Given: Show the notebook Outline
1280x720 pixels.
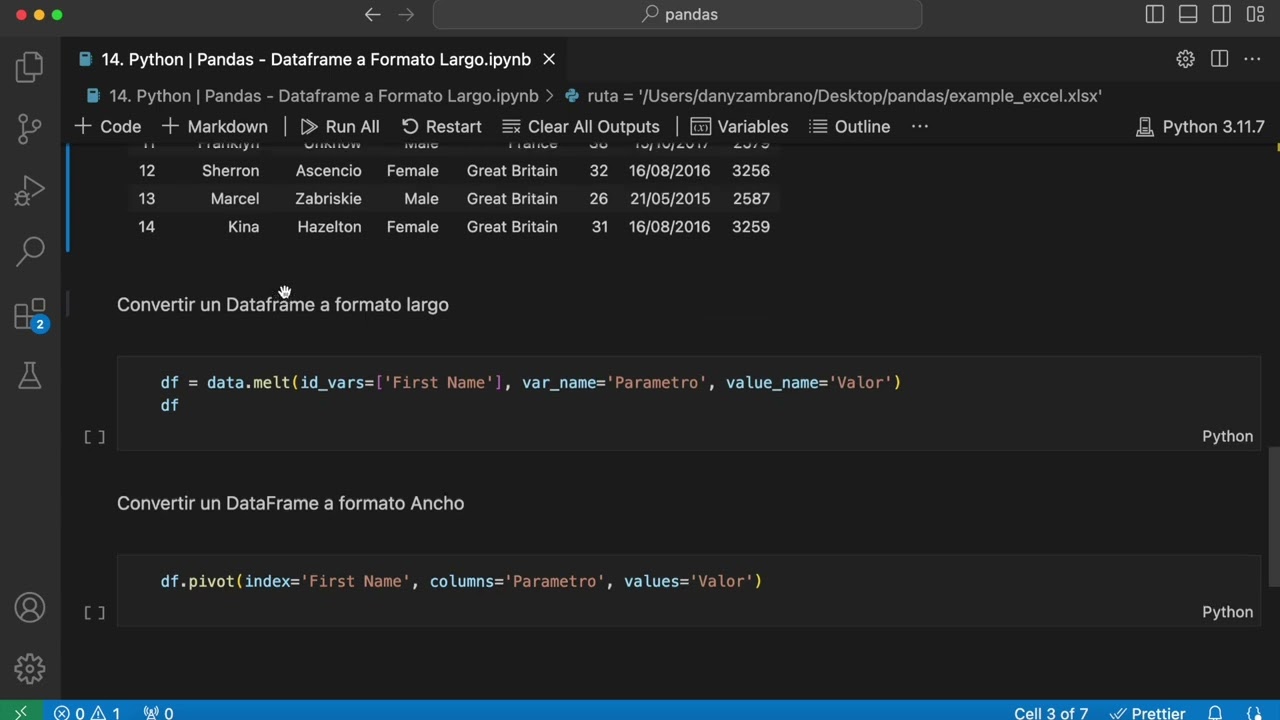Looking at the screenshot, I should coord(849,126).
